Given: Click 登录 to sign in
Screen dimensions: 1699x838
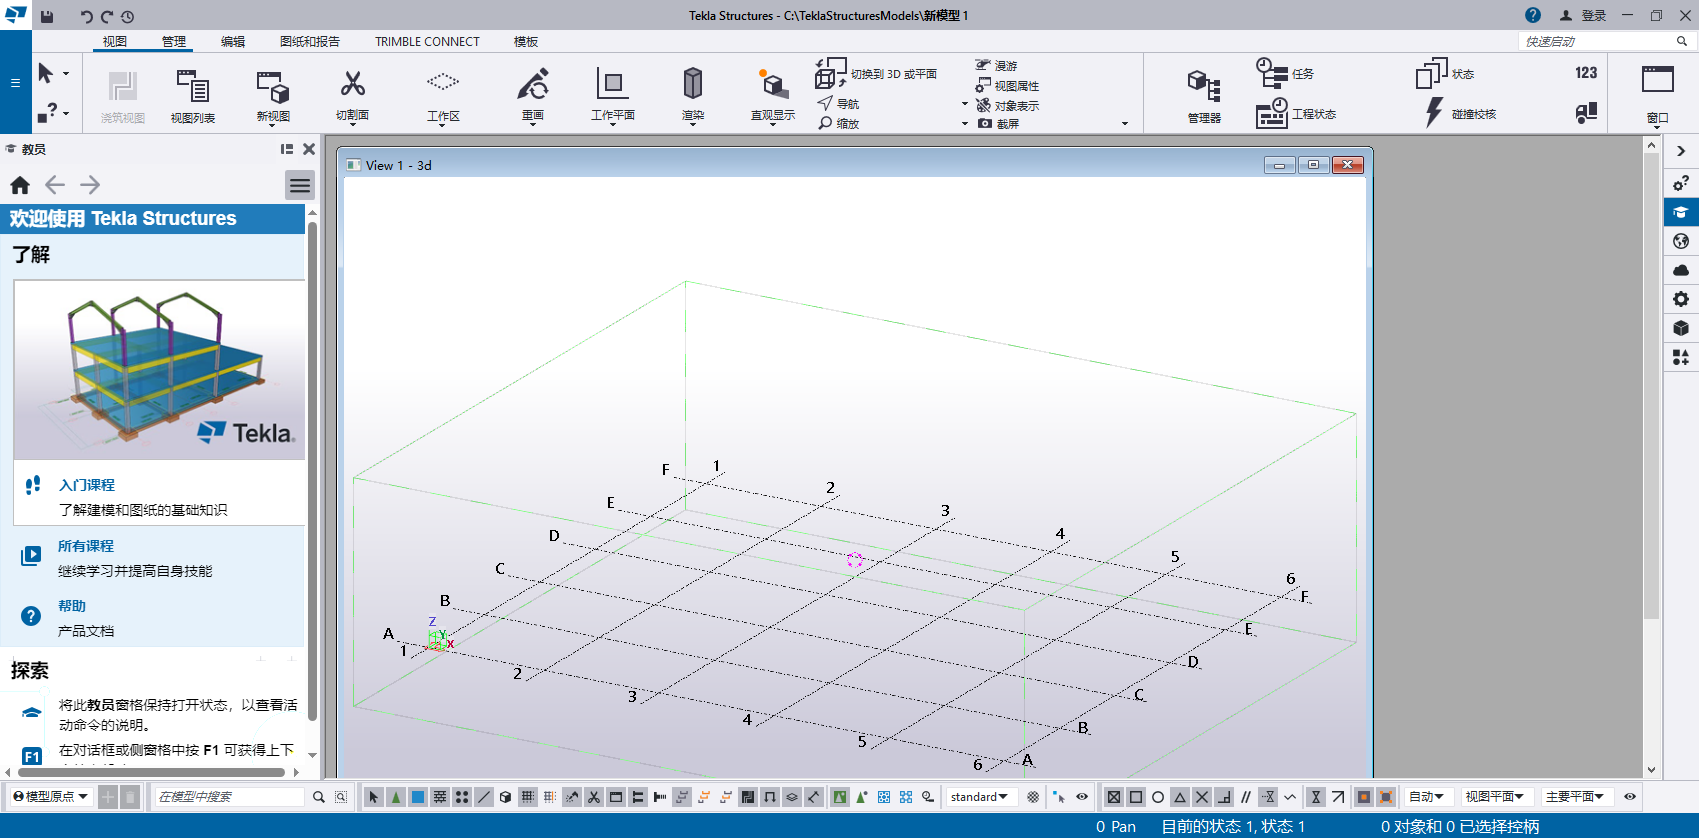Looking at the screenshot, I should pyautogui.click(x=1583, y=15).
